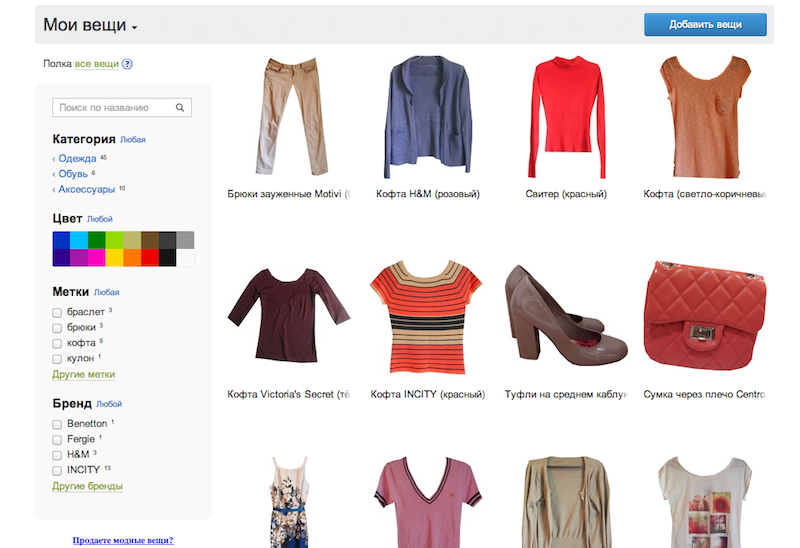Open the light-brown top thumbnail
This screenshot has width=800, height=548.
(705, 117)
